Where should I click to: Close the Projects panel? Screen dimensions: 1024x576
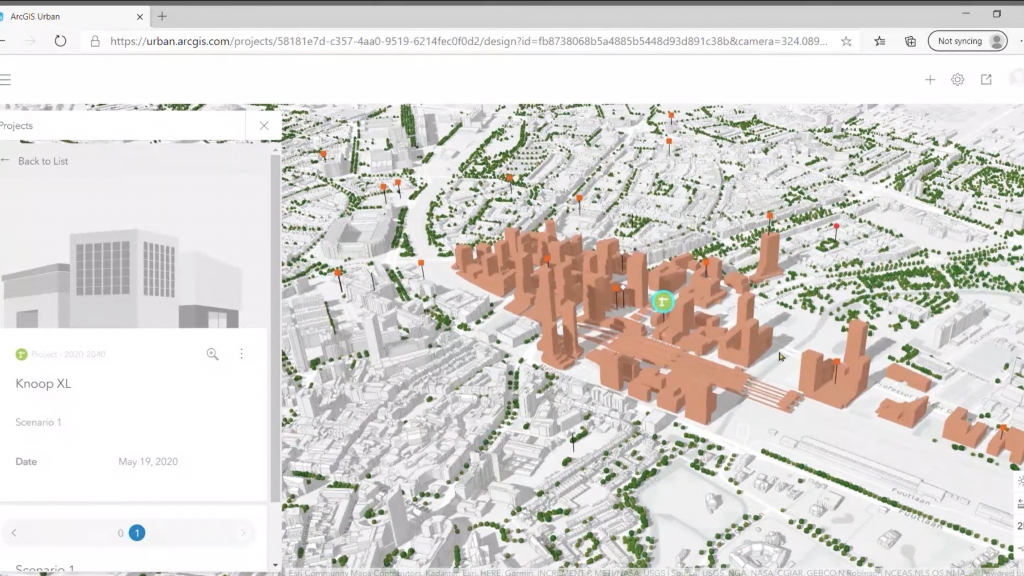click(264, 126)
